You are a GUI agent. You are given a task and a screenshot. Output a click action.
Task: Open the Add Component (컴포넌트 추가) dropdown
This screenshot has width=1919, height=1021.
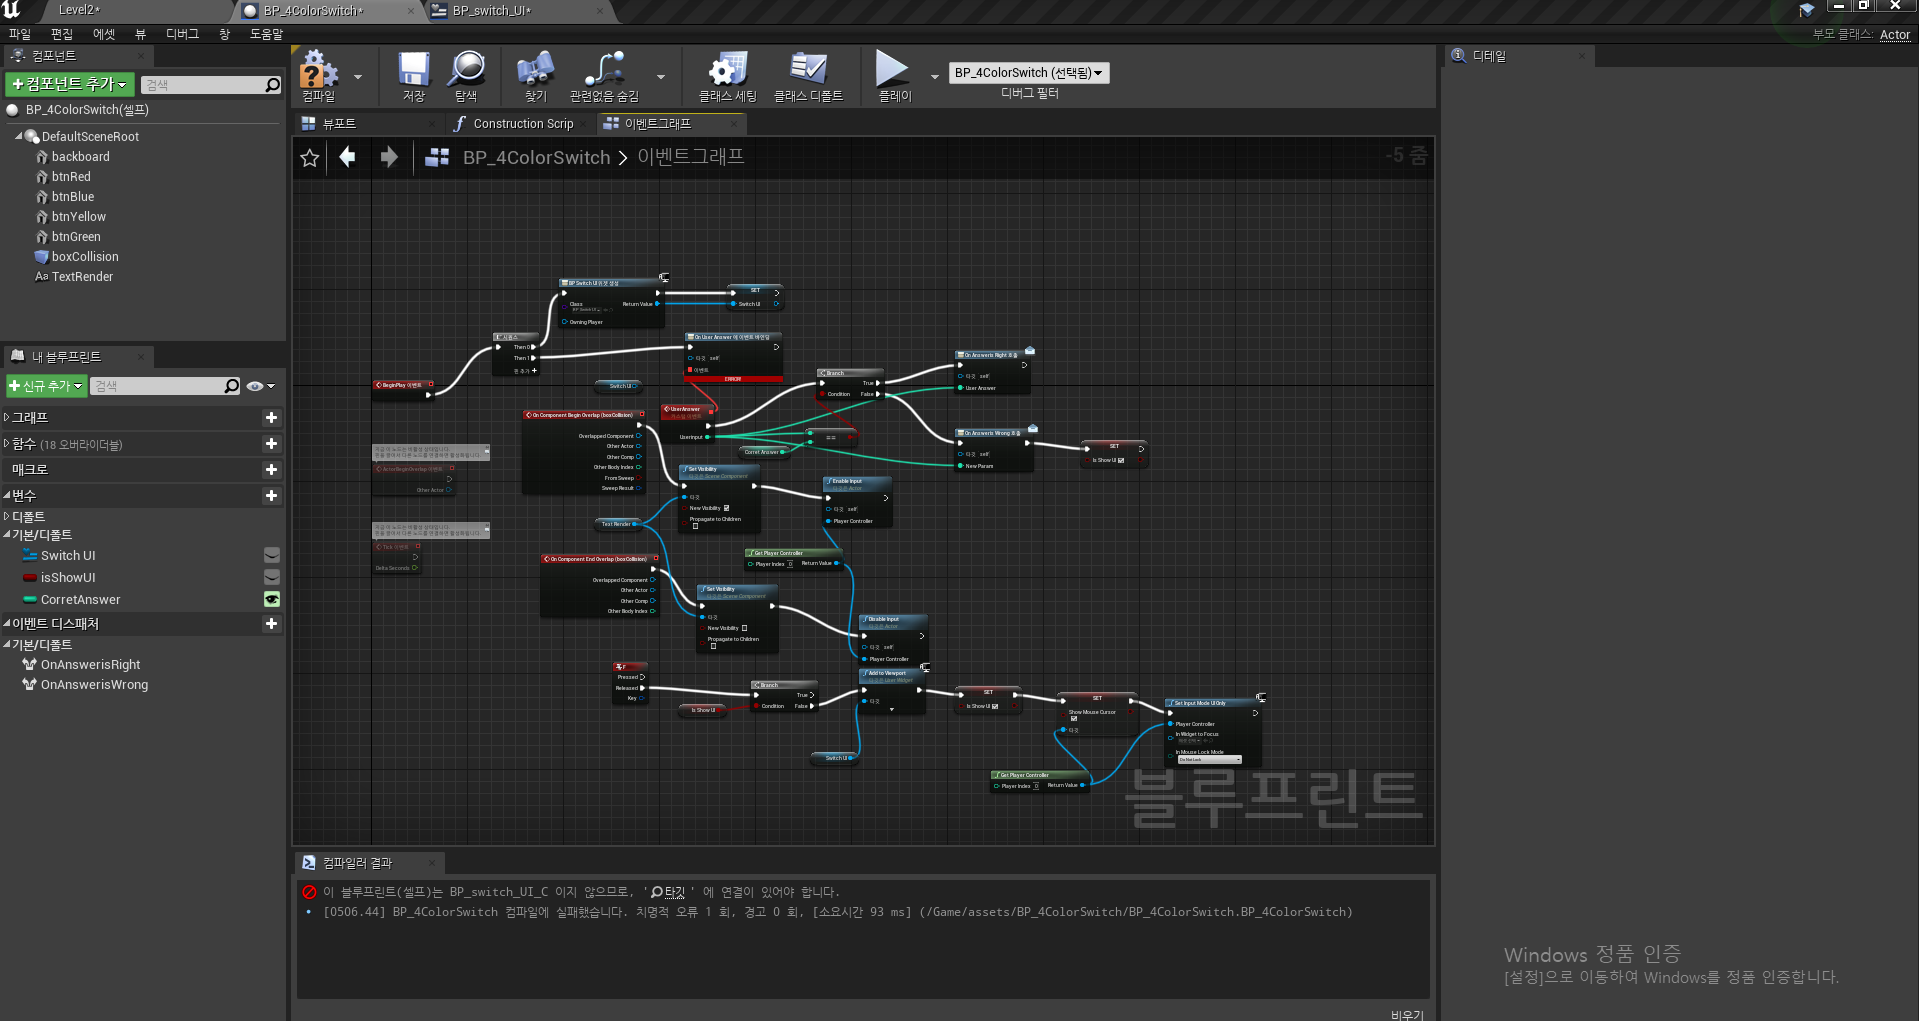pyautogui.click(x=69, y=85)
